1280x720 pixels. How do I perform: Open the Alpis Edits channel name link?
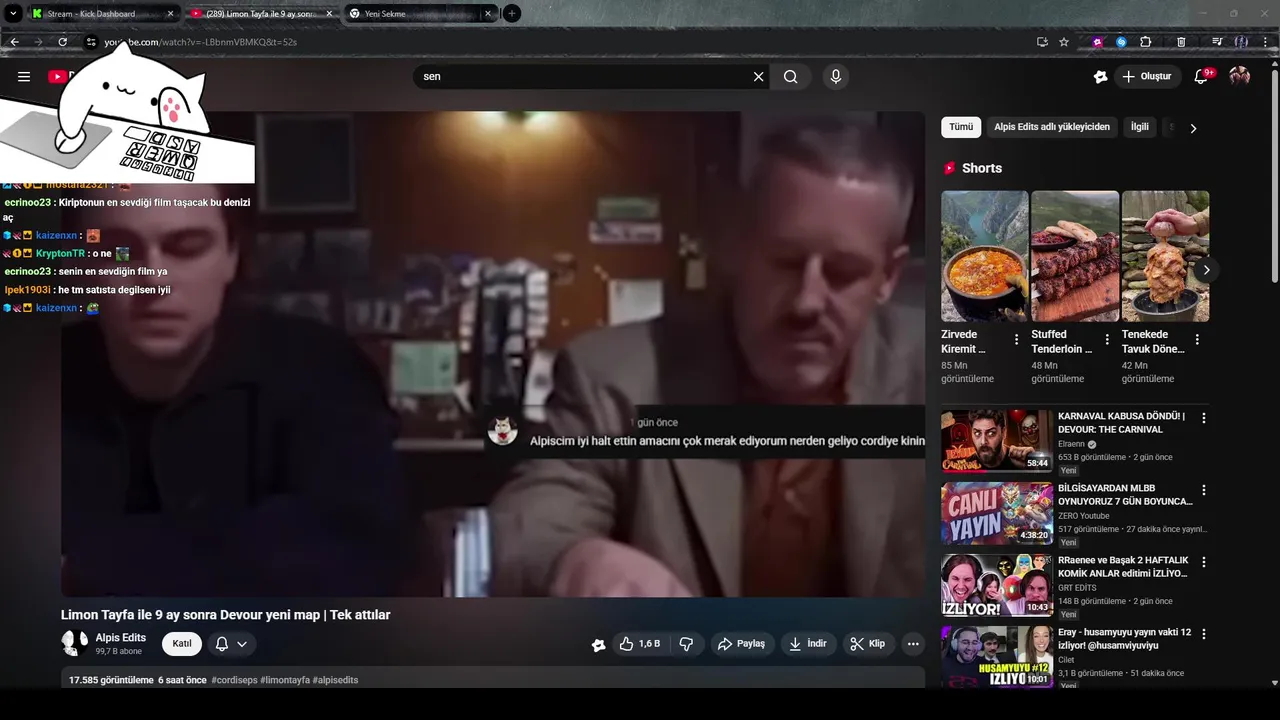coord(121,638)
